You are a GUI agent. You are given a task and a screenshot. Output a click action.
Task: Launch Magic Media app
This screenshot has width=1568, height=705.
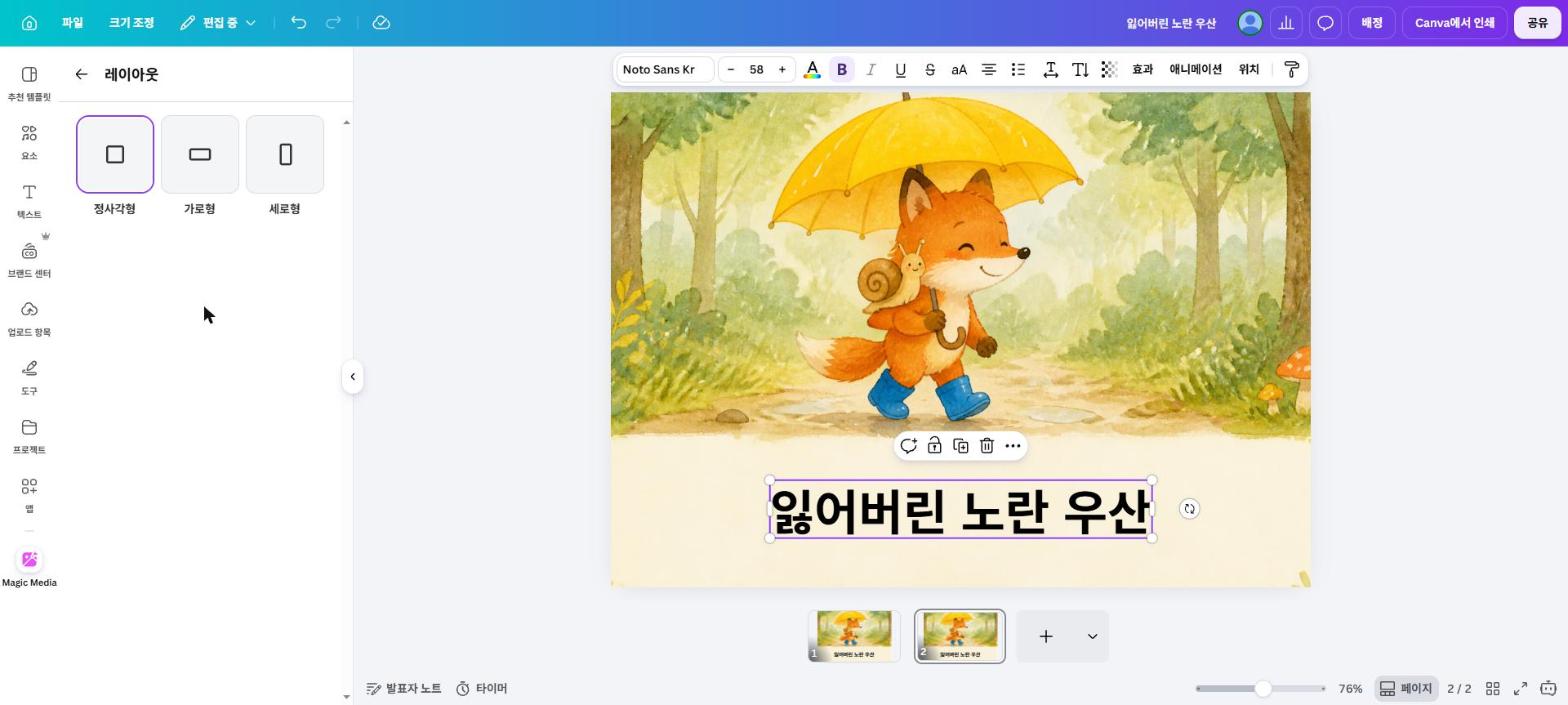click(29, 569)
